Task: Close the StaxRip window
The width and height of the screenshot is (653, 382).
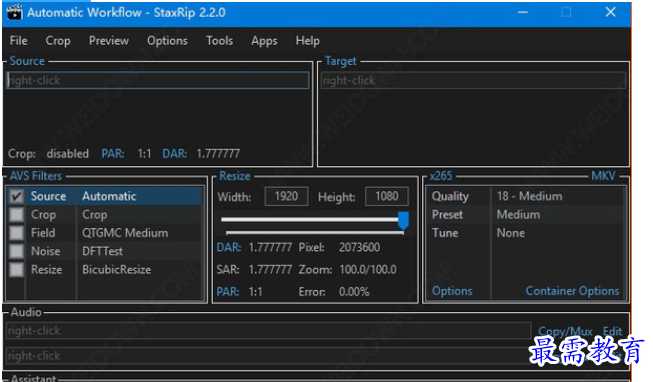Action: [x=611, y=12]
